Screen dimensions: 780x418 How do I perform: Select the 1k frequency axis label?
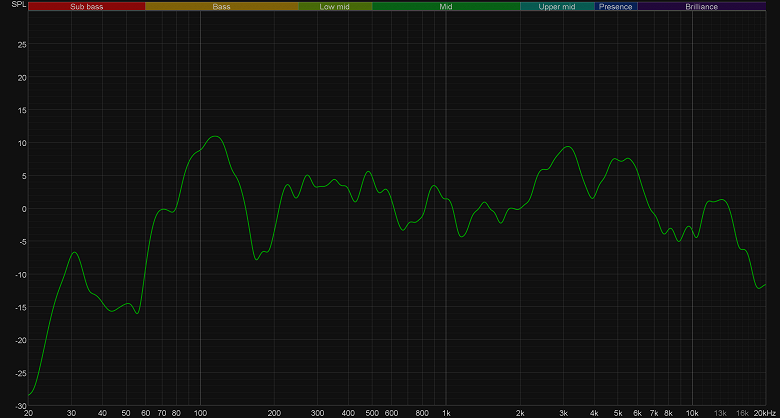[446, 413]
